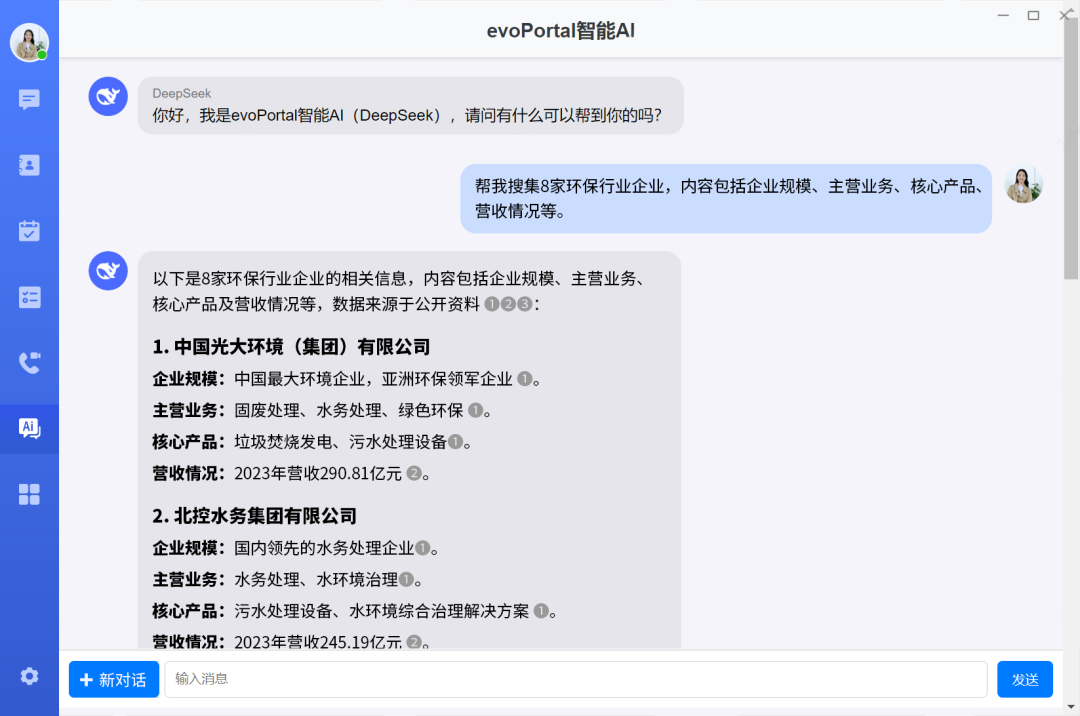The height and width of the screenshot is (716, 1080).
Task: Open the Apps grid icon in sidebar
Action: click(29, 494)
